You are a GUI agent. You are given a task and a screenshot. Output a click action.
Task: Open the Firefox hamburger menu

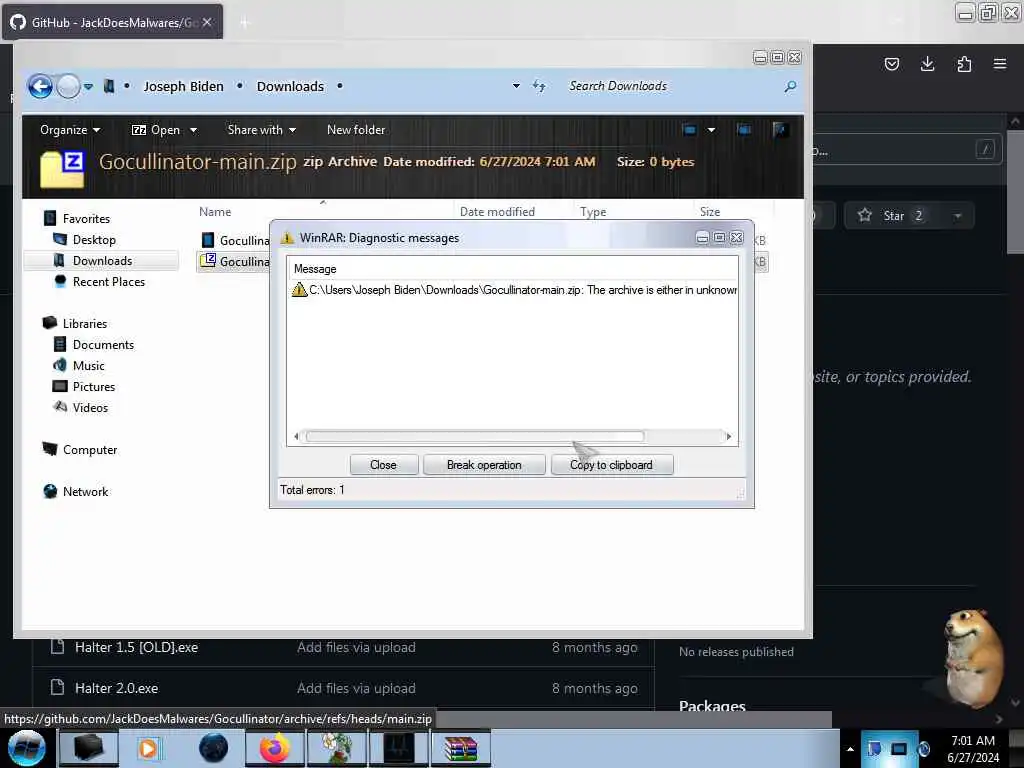click(x=1000, y=64)
